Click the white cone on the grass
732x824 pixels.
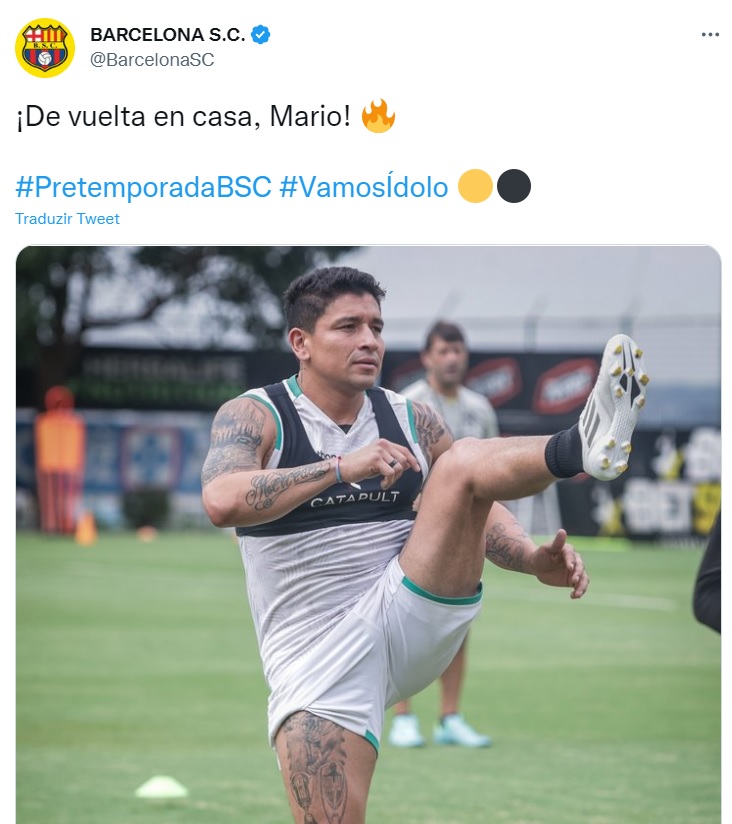pos(161,787)
